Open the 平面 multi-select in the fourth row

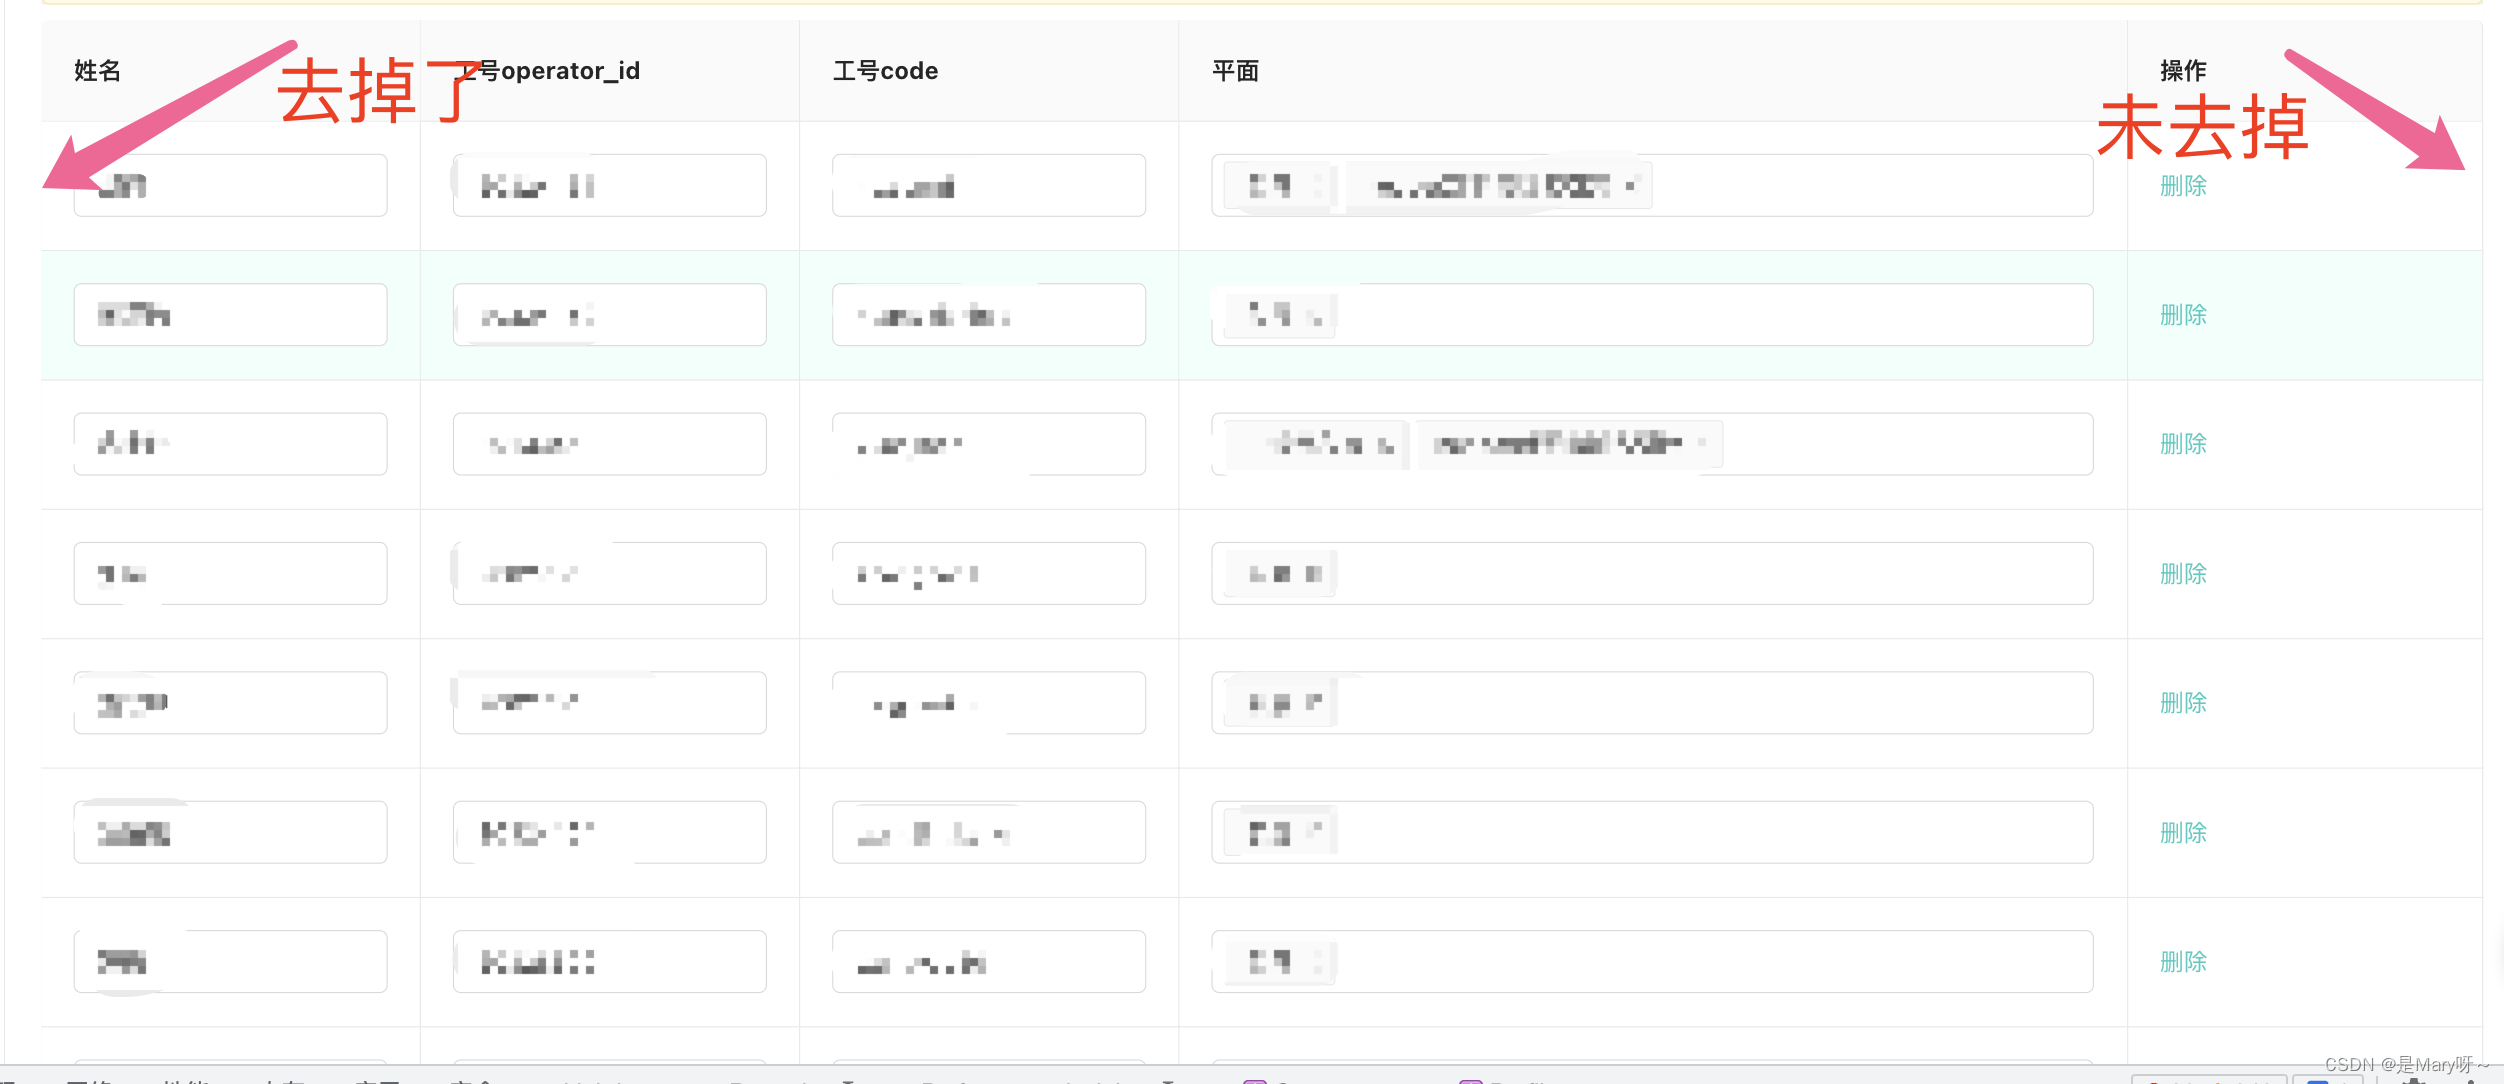coord(1700,574)
